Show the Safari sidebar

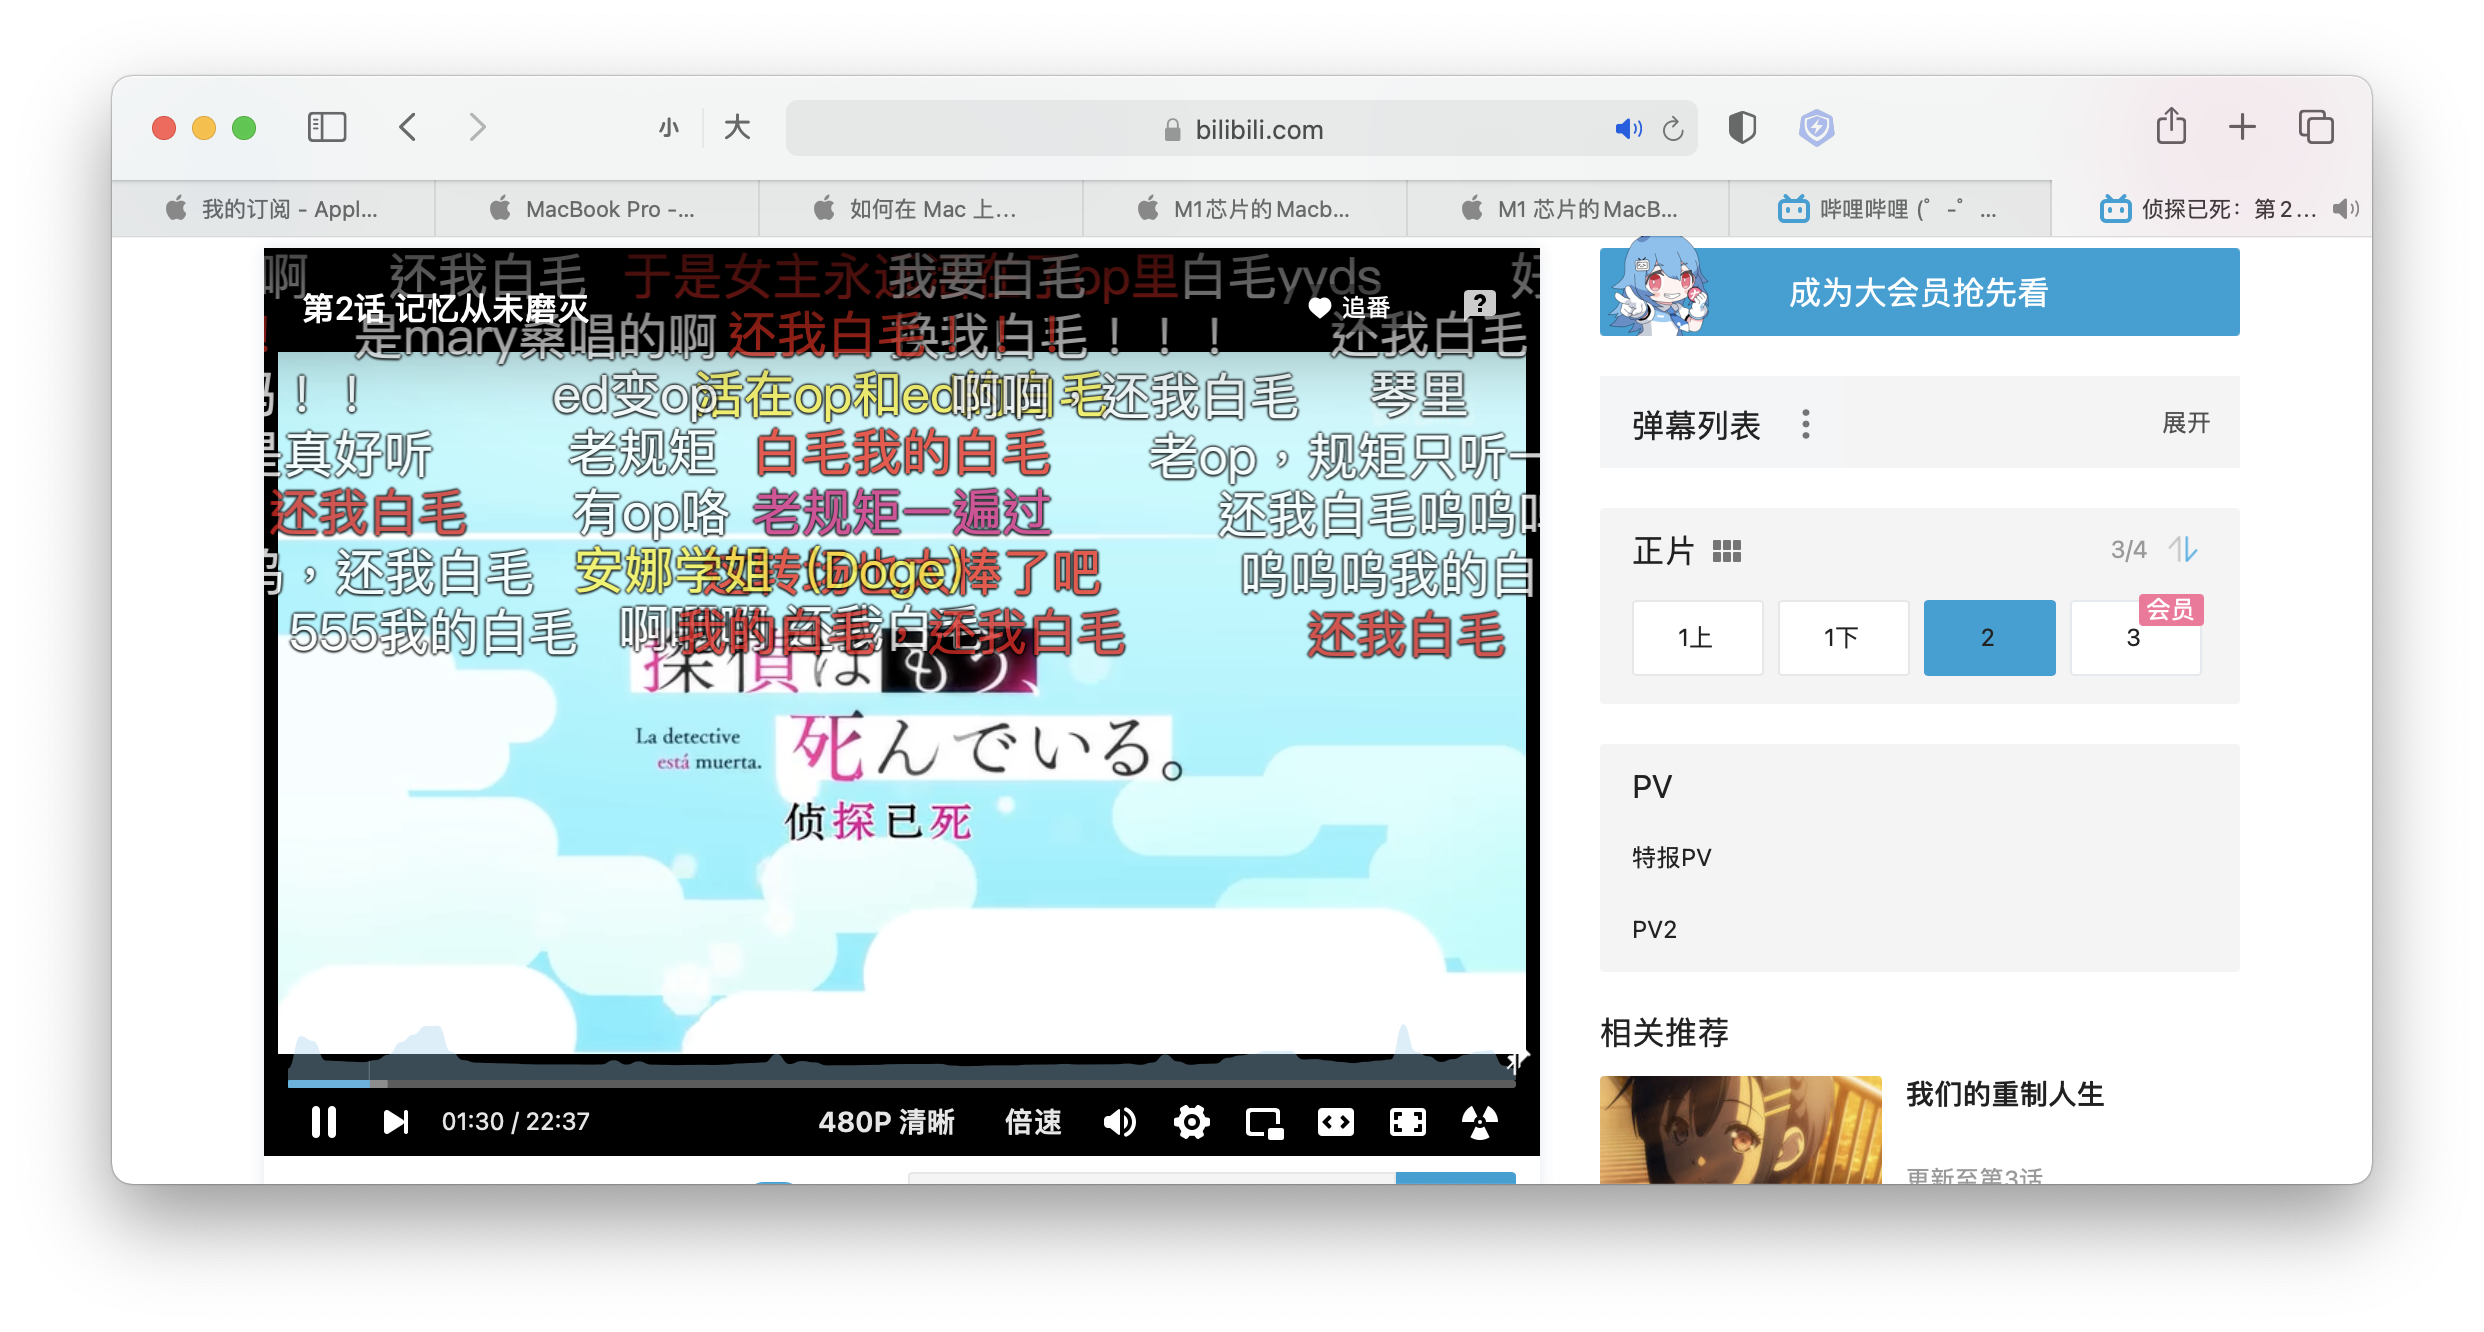pyautogui.click(x=327, y=128)
